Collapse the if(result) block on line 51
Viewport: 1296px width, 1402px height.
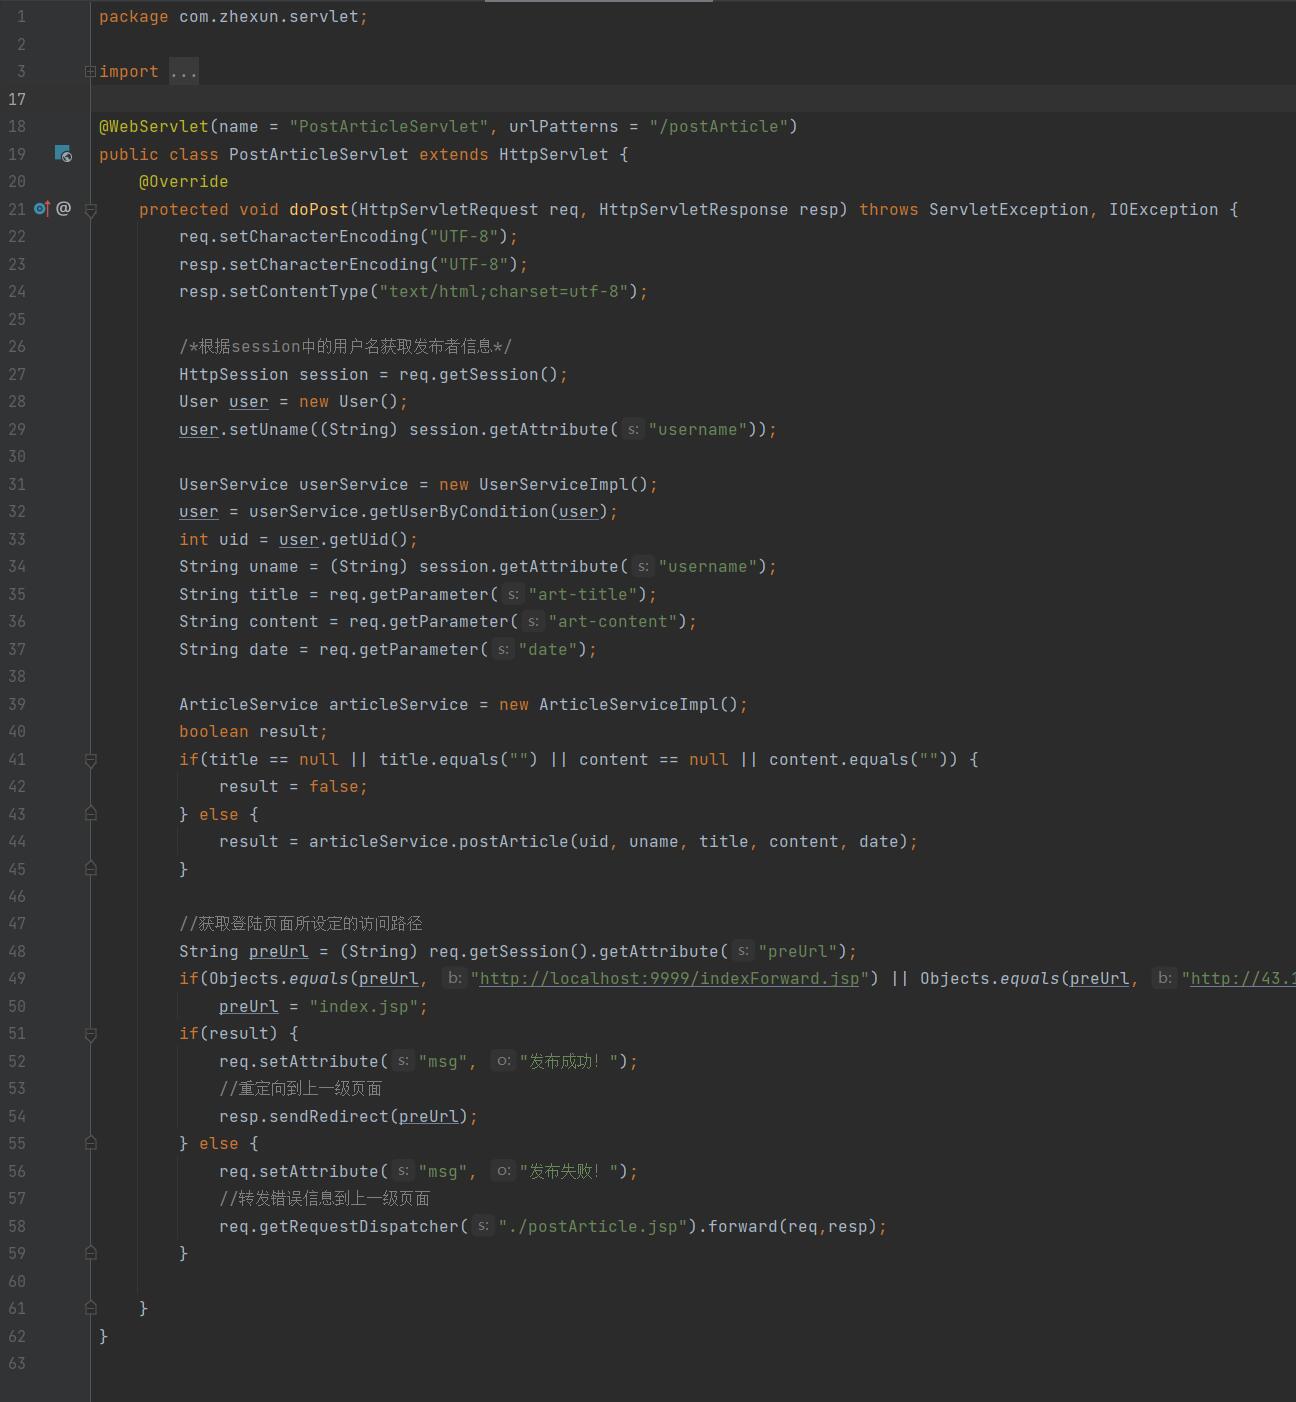click(x=90, y=1034)
